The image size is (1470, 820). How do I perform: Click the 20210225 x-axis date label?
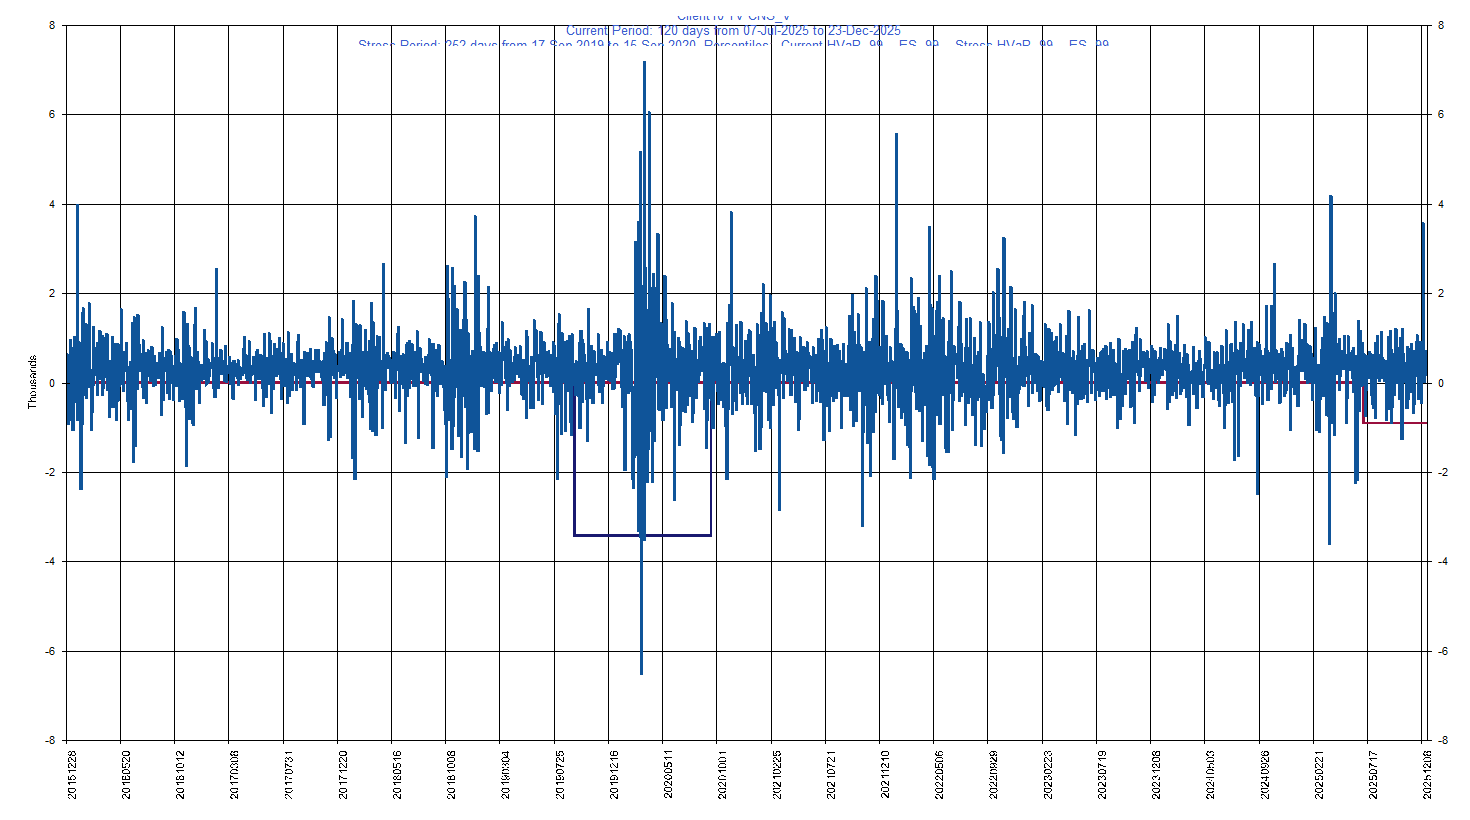[x=777, y=774]
